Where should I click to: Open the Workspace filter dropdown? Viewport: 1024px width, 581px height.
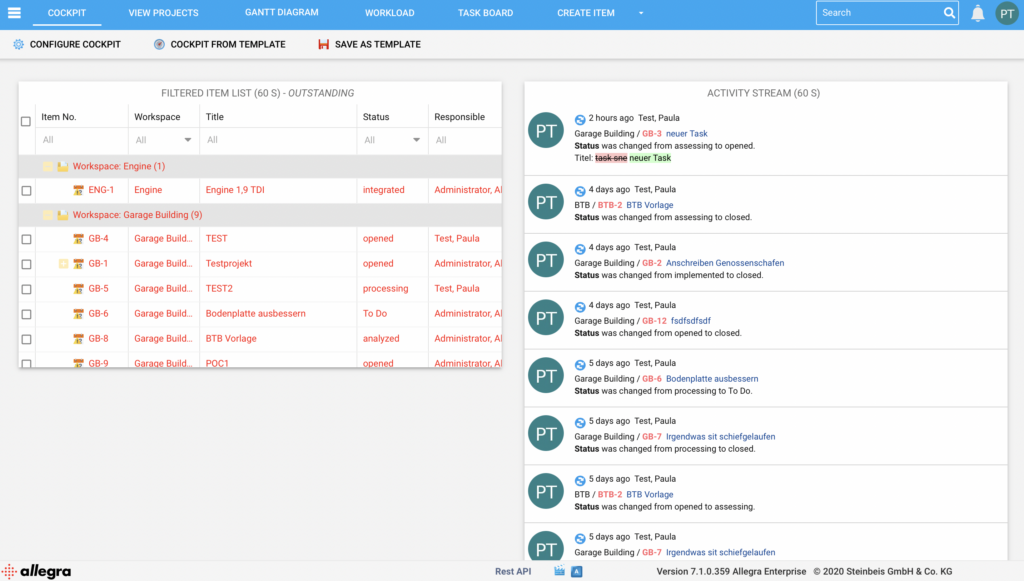click(187, 140)
